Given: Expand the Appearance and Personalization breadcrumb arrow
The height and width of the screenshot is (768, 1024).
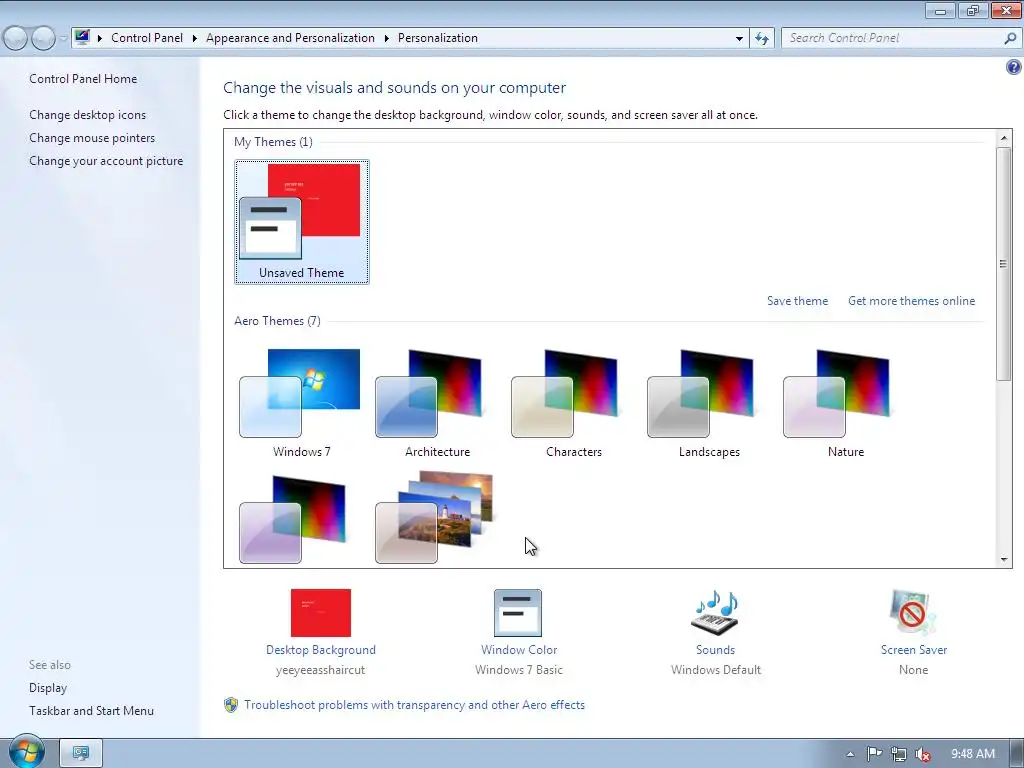Looking at the screenshot, I should point(387,39).
